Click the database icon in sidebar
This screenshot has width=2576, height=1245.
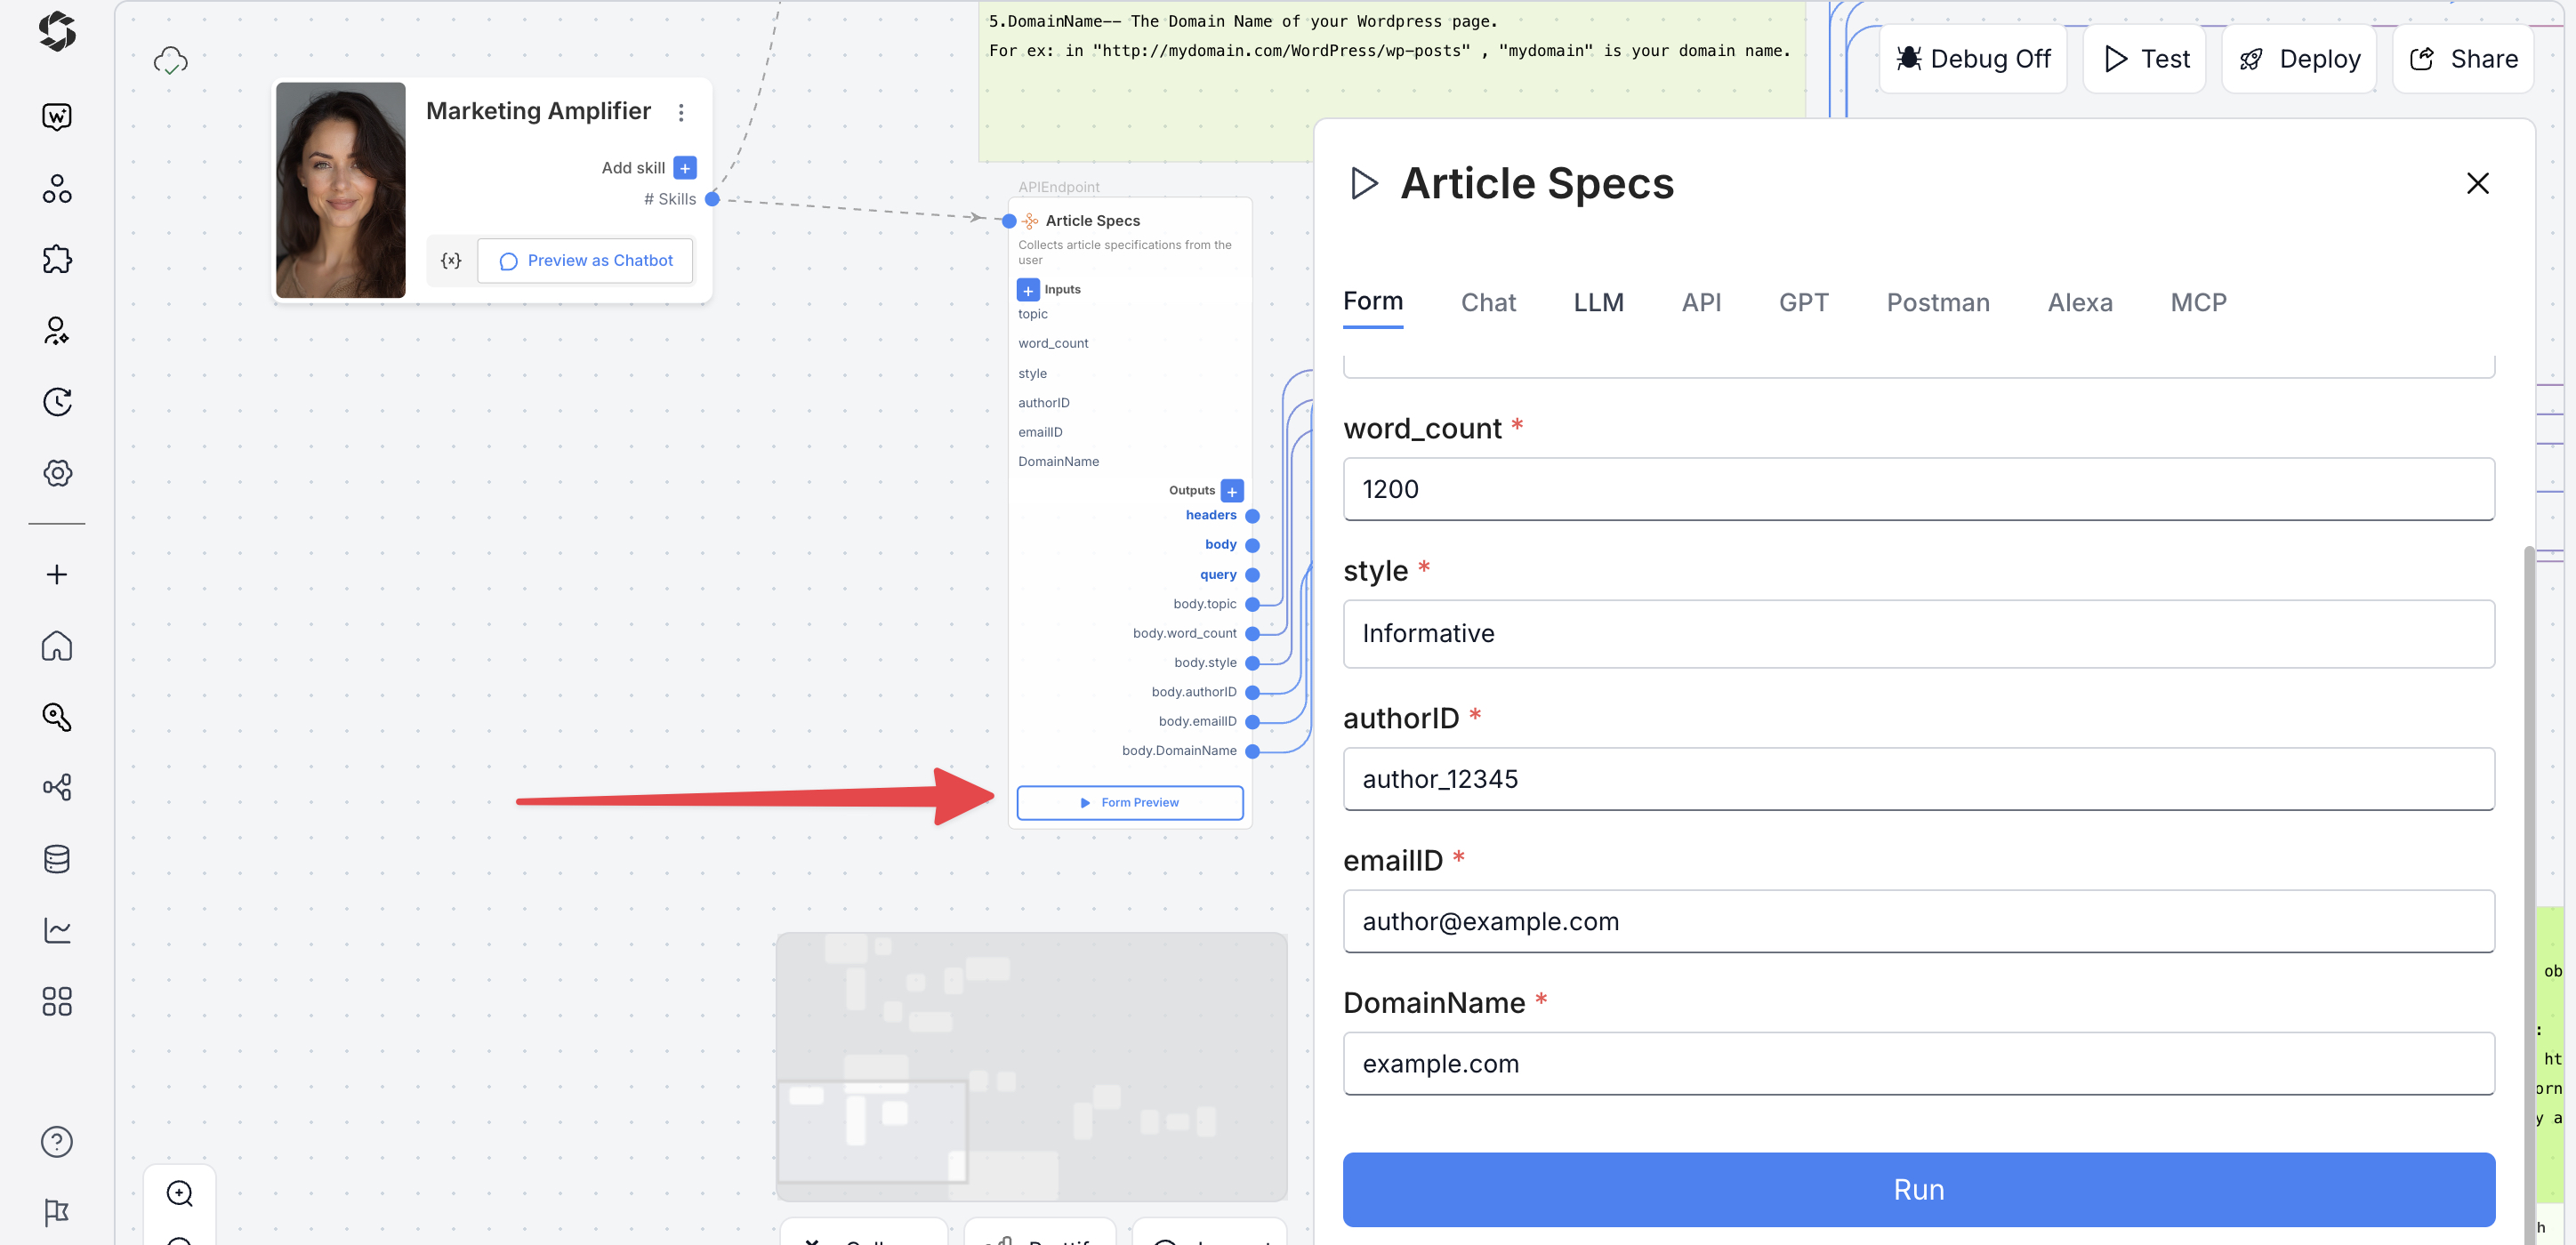57,859
